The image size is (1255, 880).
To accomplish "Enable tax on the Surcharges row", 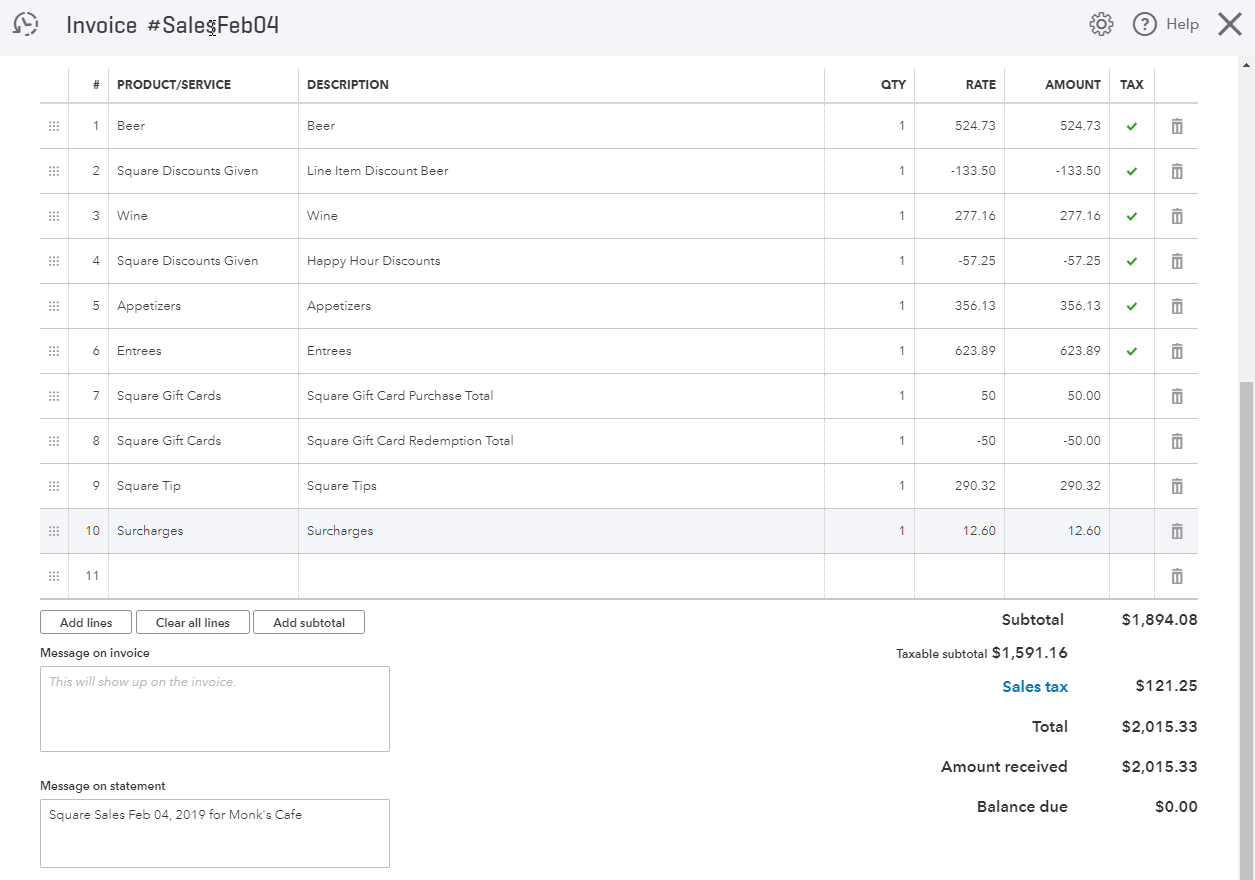I will [1132, 531].
